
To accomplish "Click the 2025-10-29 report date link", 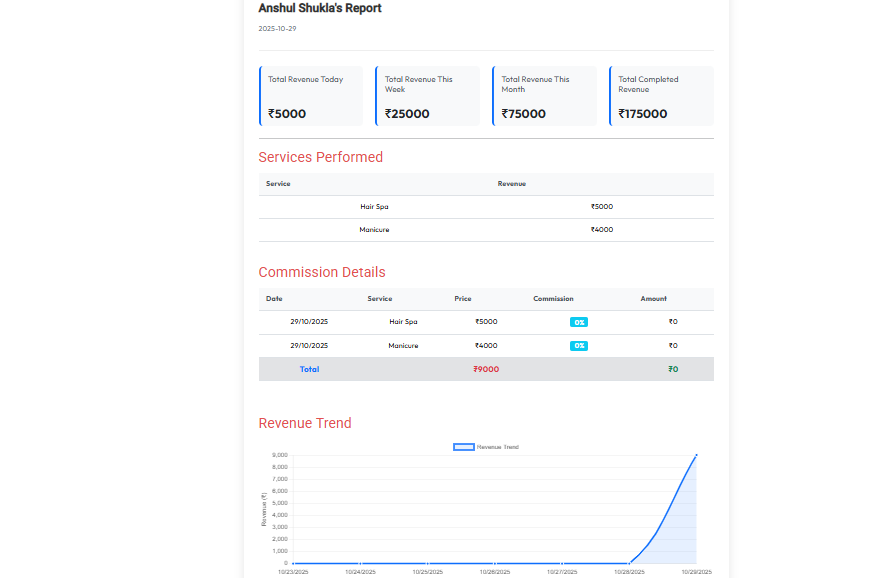I will point(276,28).
